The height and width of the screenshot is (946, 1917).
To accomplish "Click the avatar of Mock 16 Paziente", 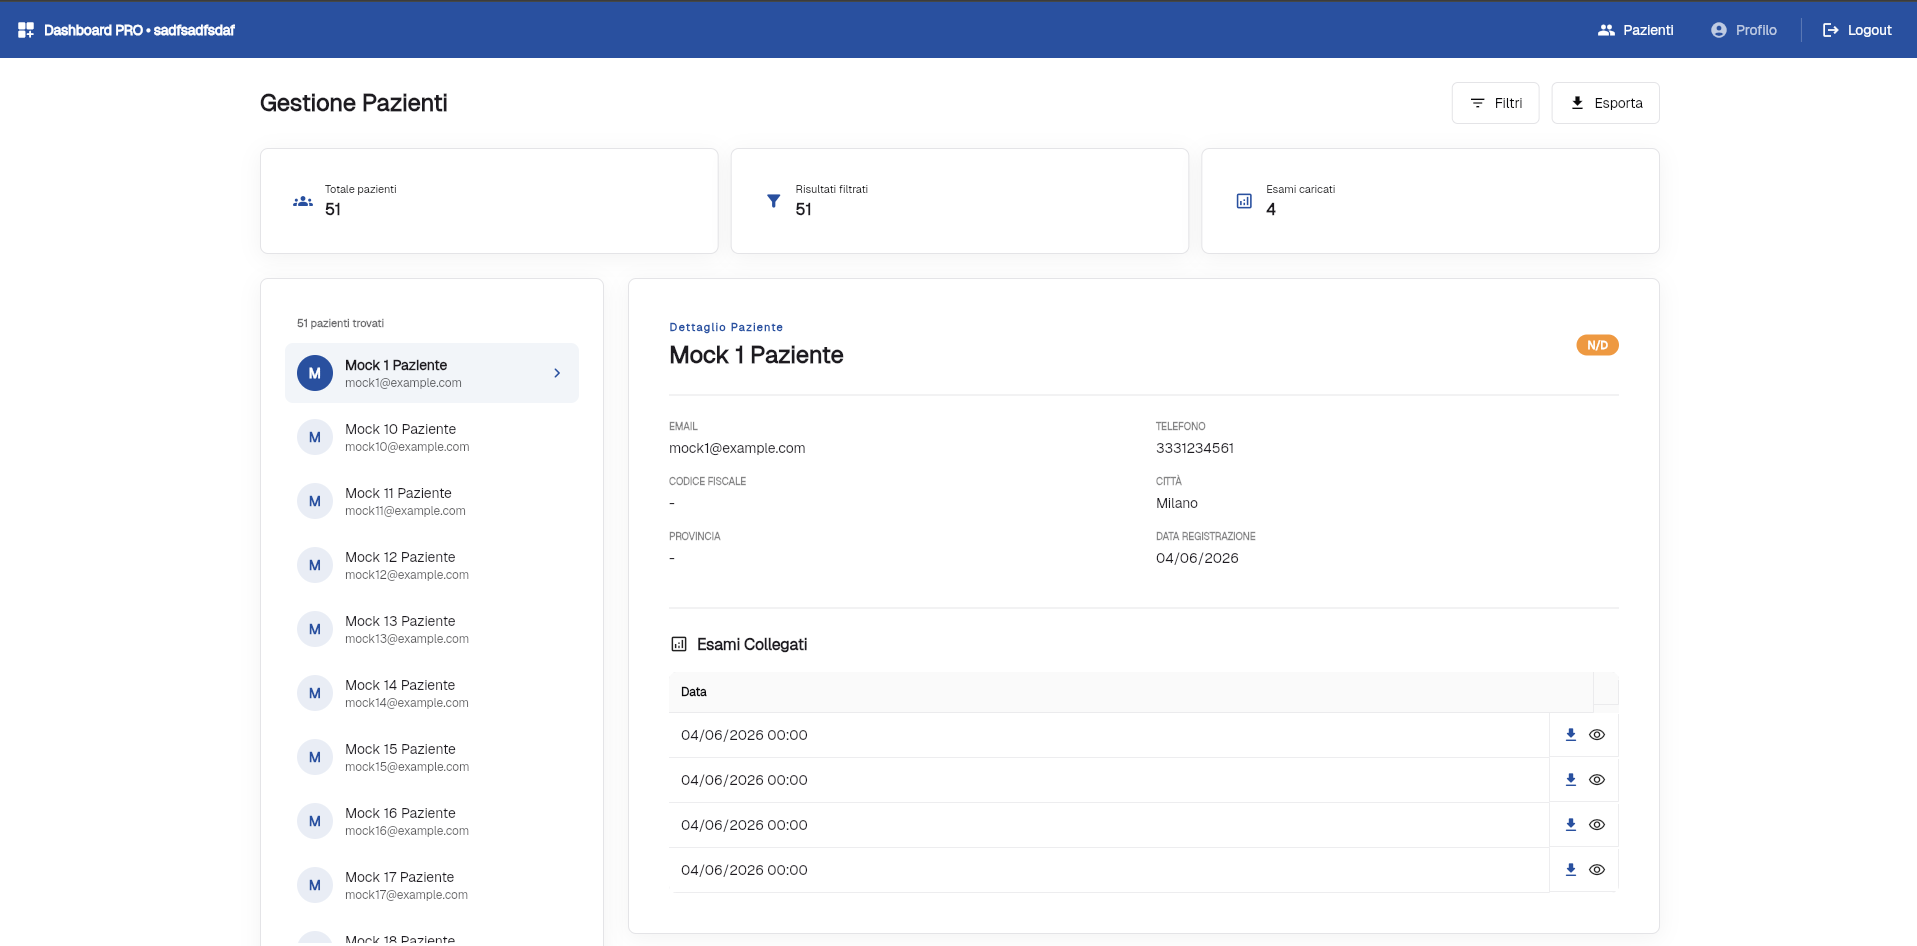I will click(315, 821).
